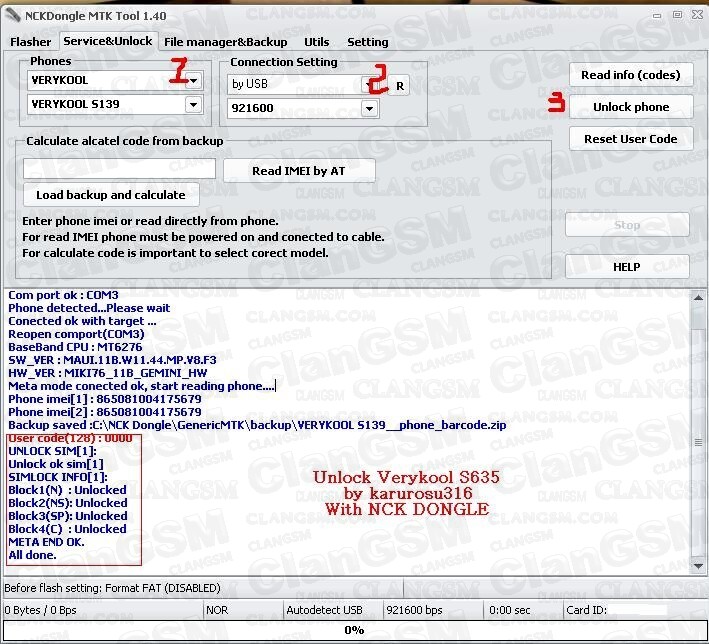Click Reset User Code button
The height and width of the screenshot is (644, 709).
[x=630, y=139]
